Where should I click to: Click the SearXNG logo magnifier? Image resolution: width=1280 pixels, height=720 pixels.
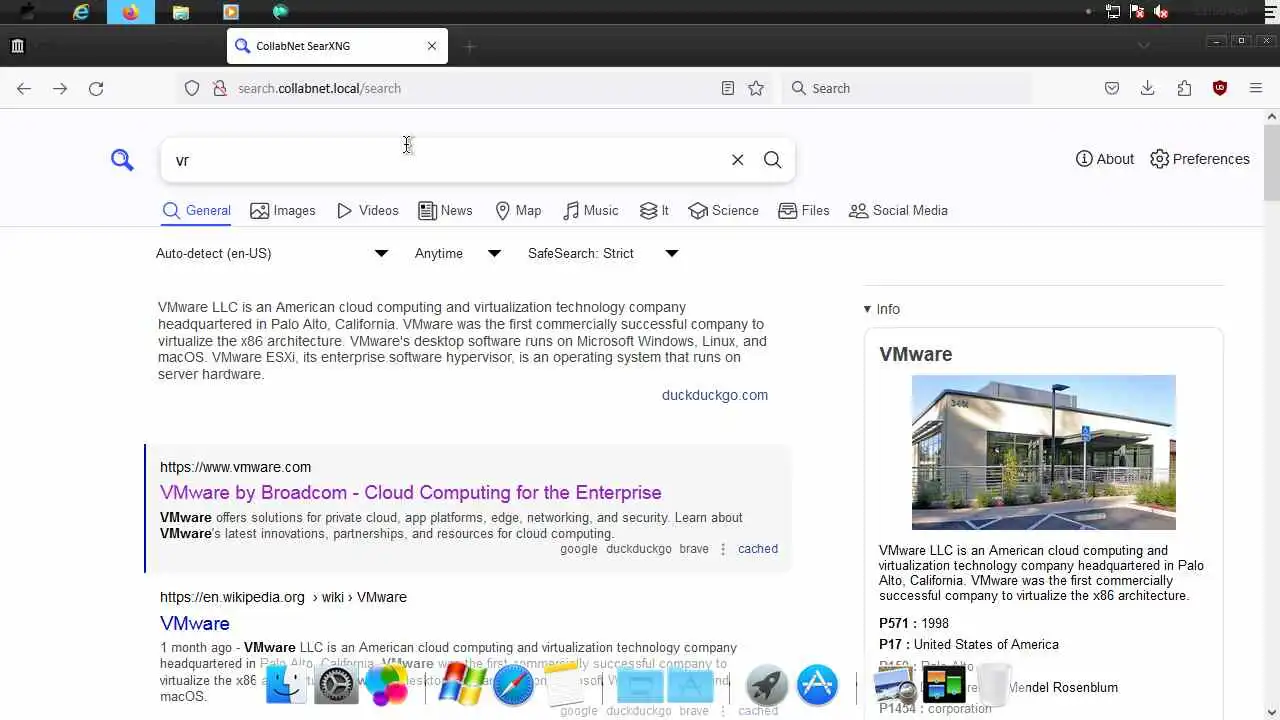122,160
